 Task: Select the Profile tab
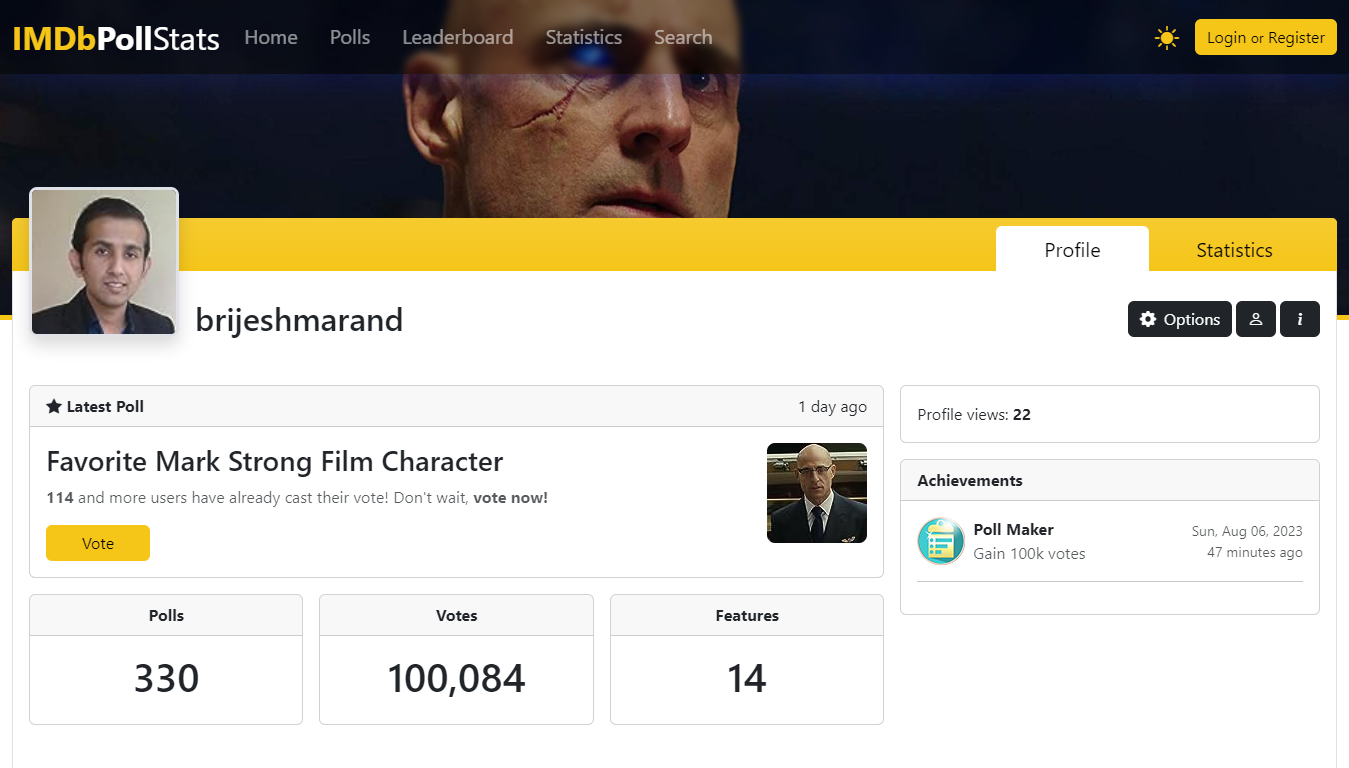(1072, 250)
